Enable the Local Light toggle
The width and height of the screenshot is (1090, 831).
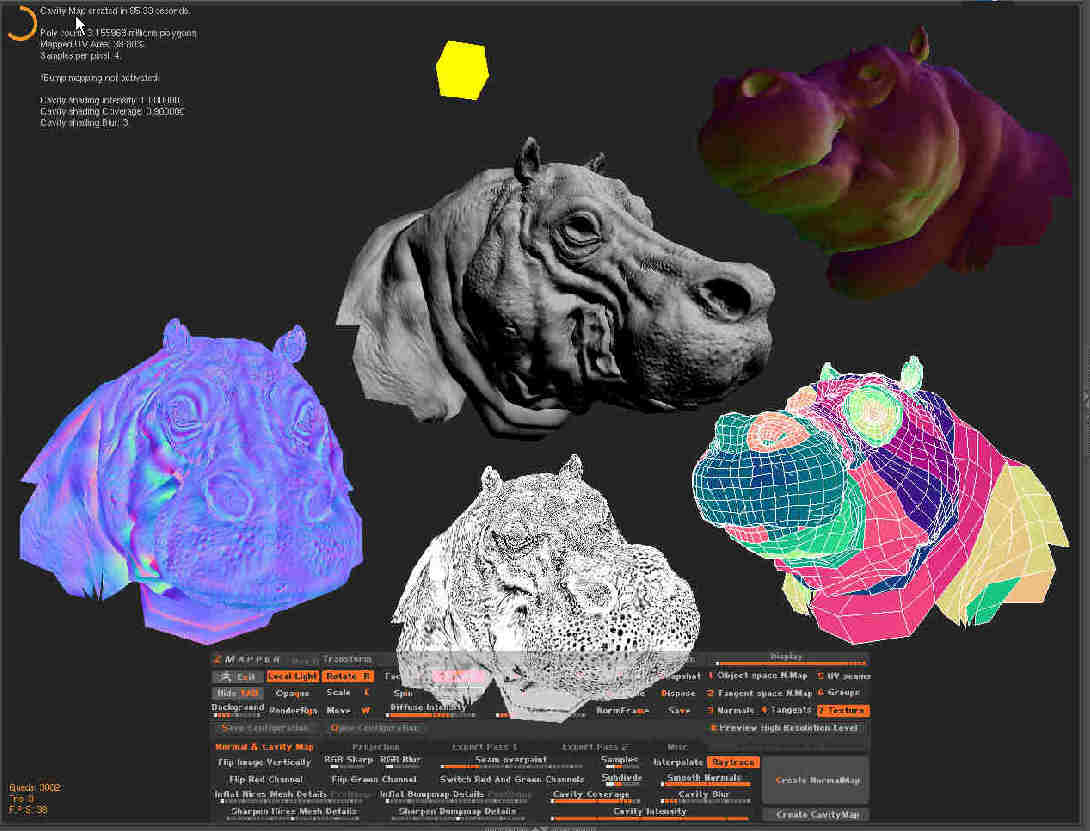[292, 676]
